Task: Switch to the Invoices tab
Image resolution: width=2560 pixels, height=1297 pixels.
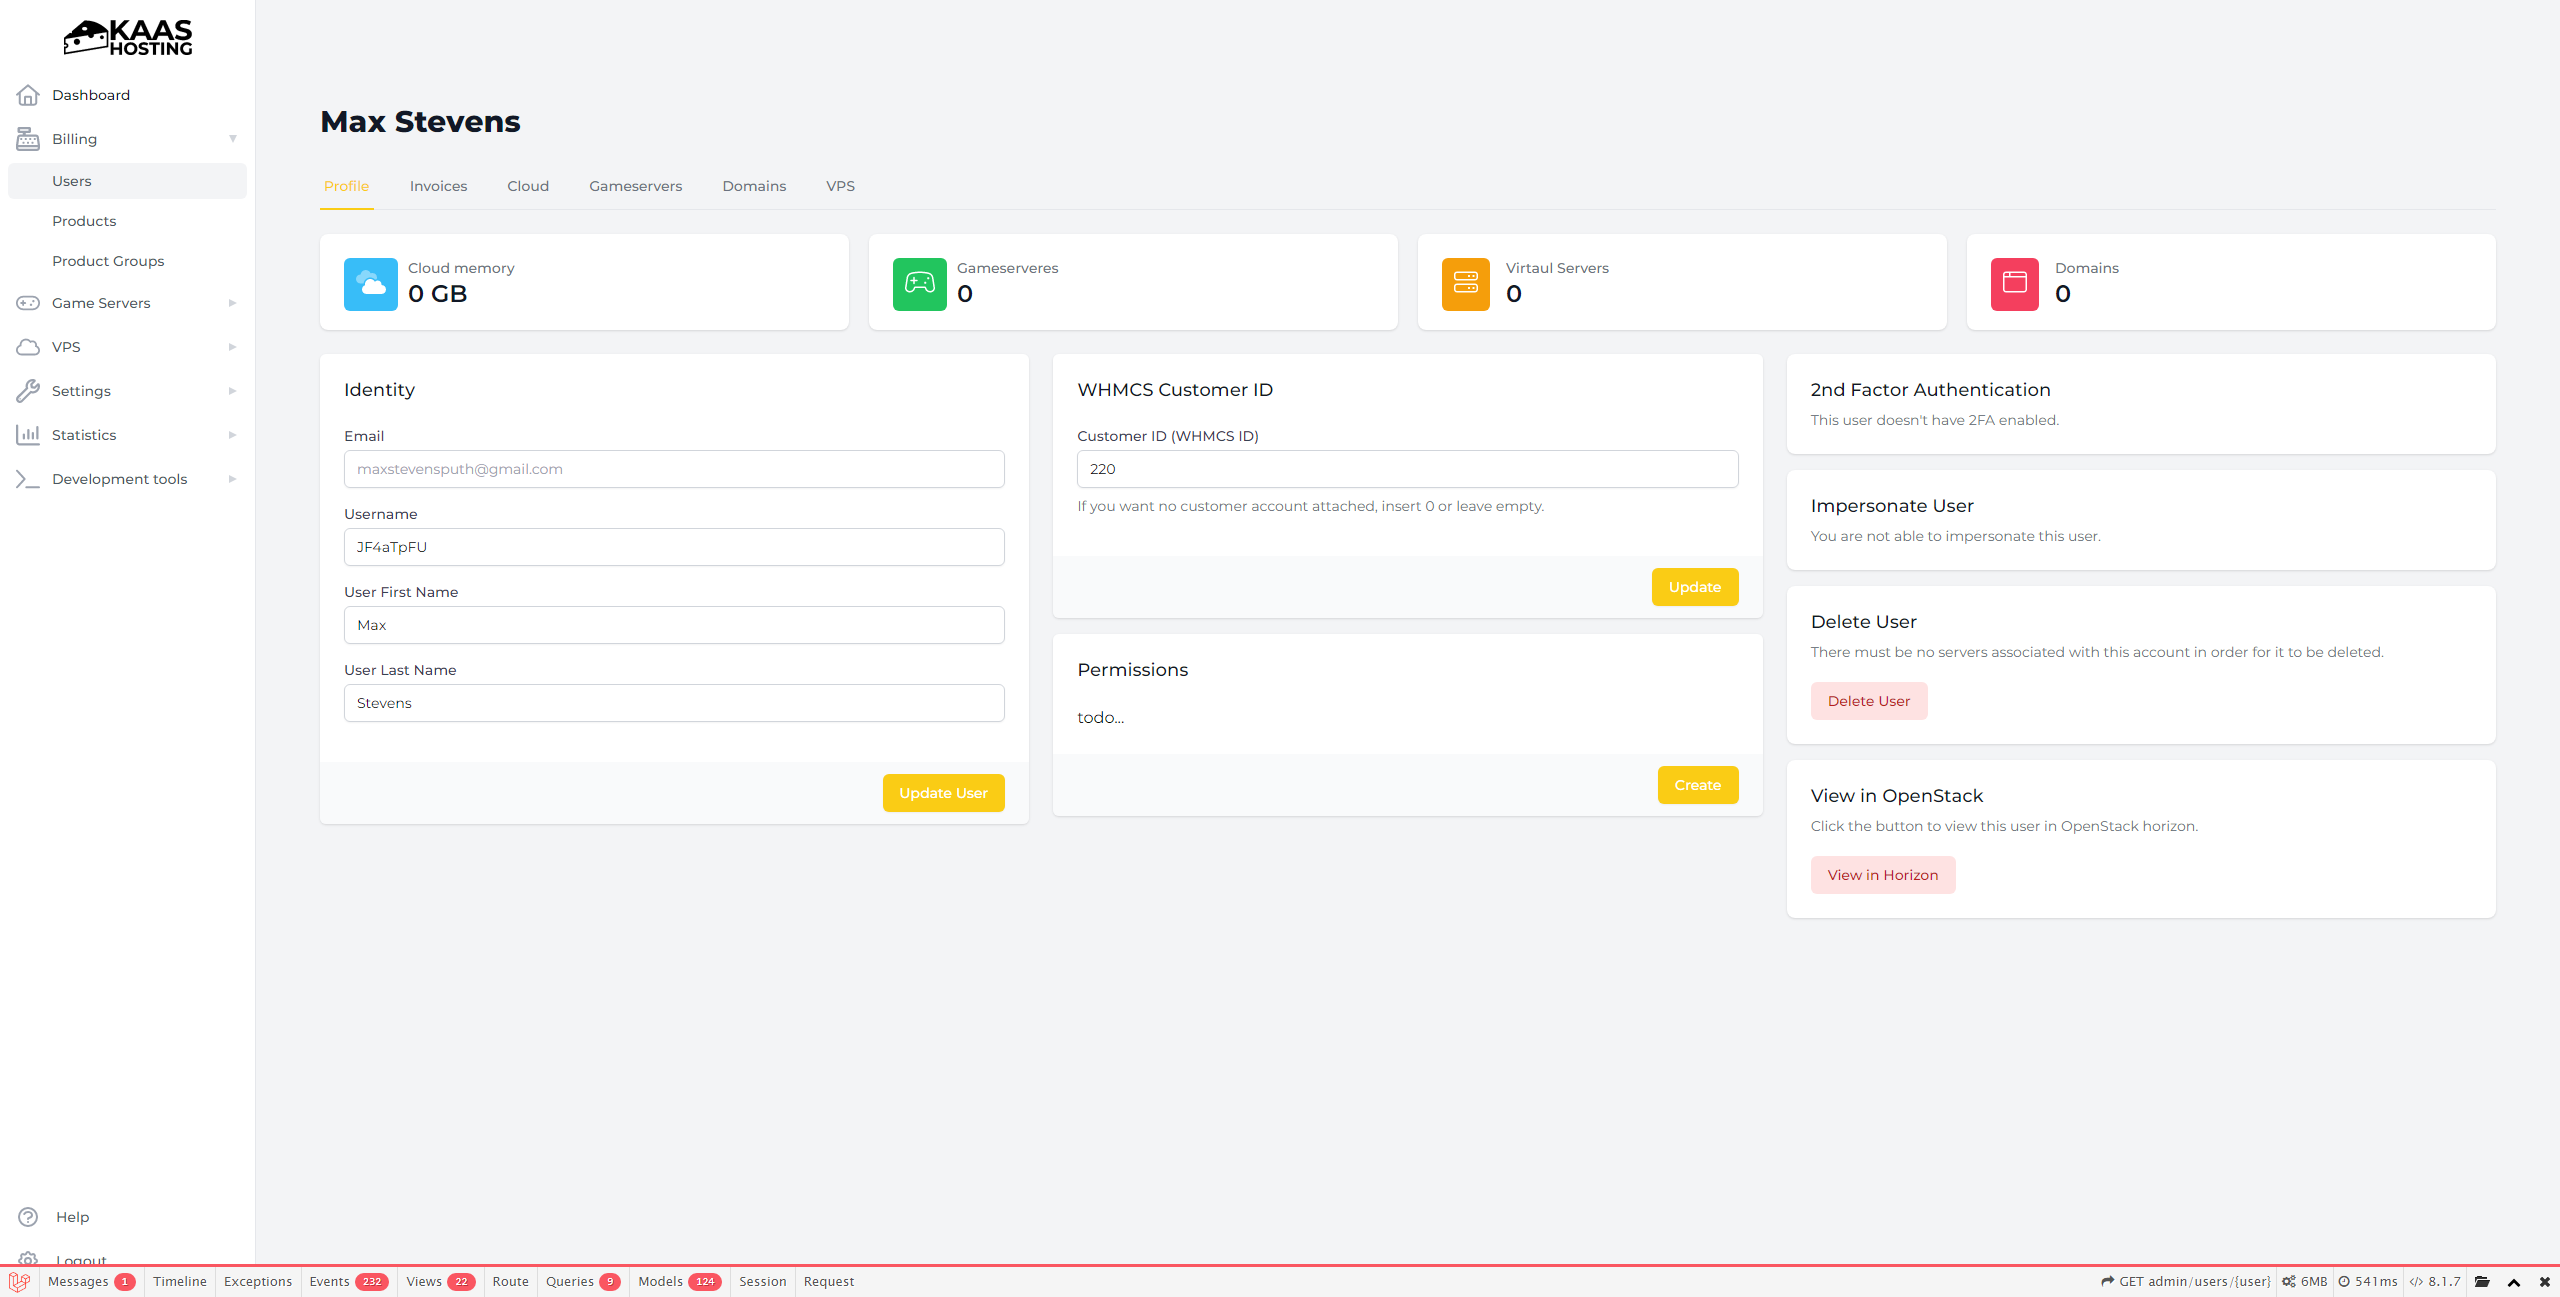Action: pos(438,186)
